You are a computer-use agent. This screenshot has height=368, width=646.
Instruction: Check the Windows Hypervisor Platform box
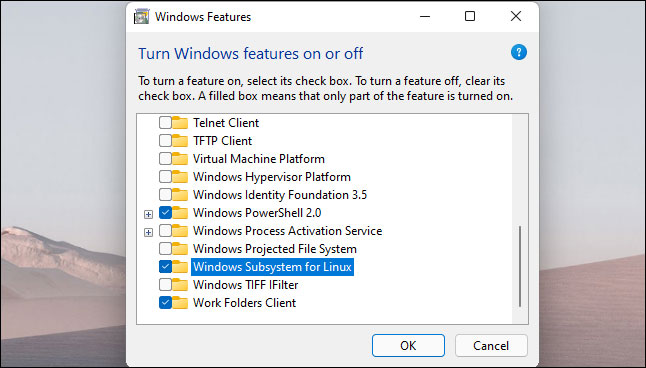pos(165,176)
